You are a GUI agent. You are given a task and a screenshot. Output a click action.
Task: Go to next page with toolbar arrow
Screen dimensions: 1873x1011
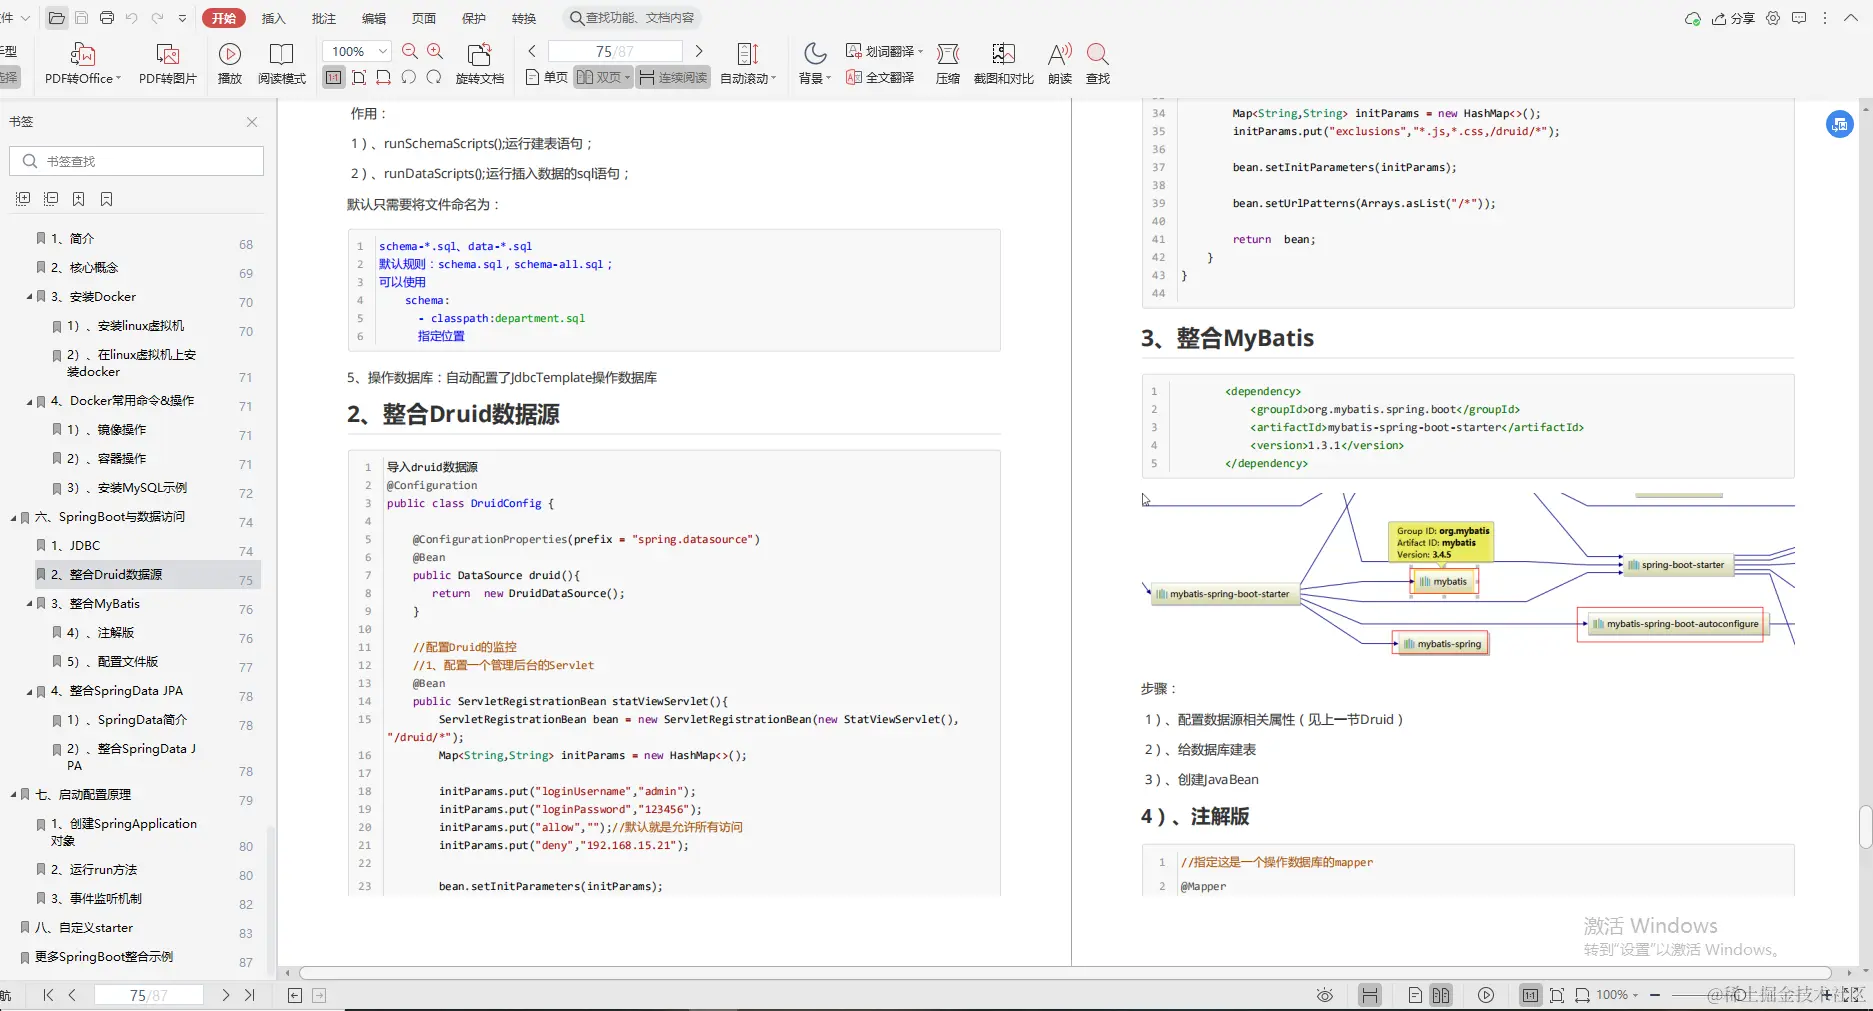click(x=699, y=51)
